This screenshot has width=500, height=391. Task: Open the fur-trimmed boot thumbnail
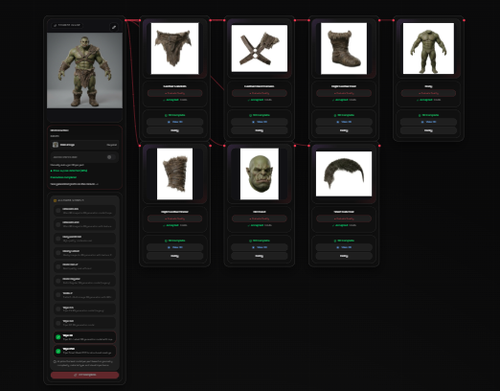point(344,48)
